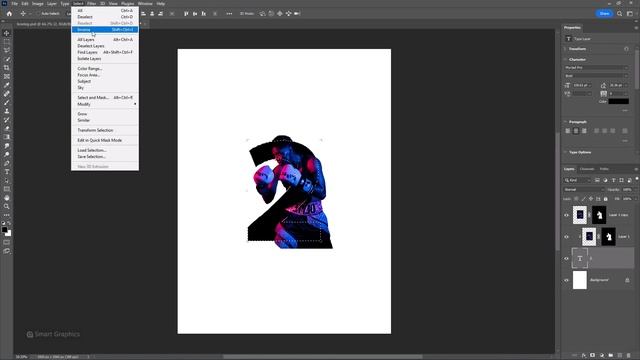The width and height of the screenshot is (640, 360).
Task: Toggle lock all on the Layers lock row
Action: coord(606,199)
